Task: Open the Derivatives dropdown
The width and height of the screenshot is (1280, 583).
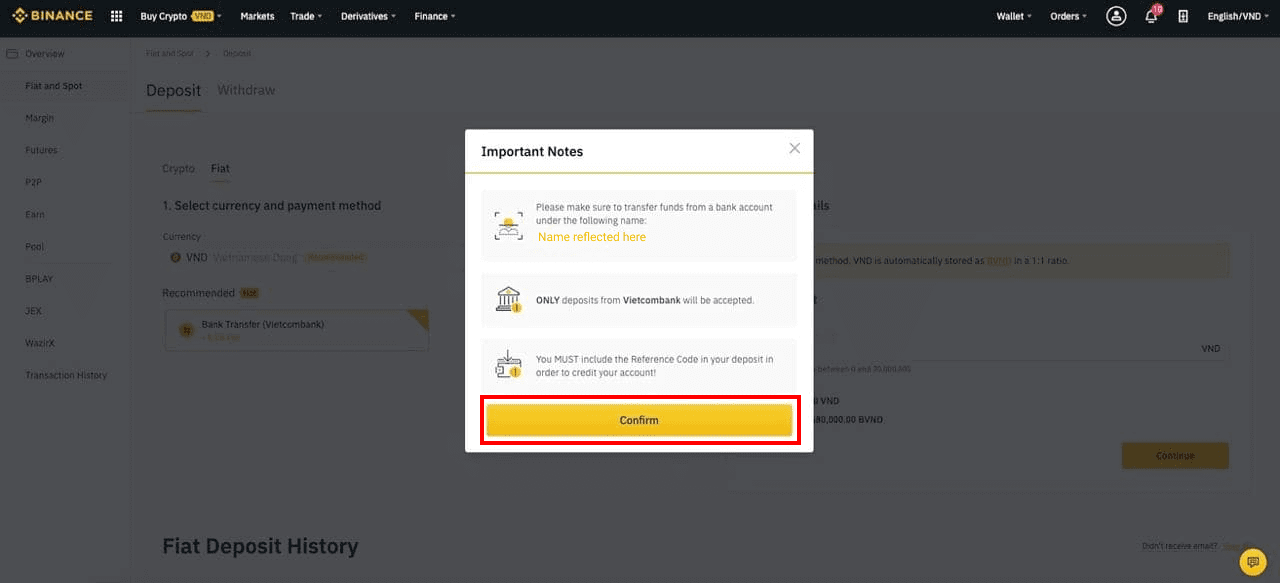Action: click(368, 16)
